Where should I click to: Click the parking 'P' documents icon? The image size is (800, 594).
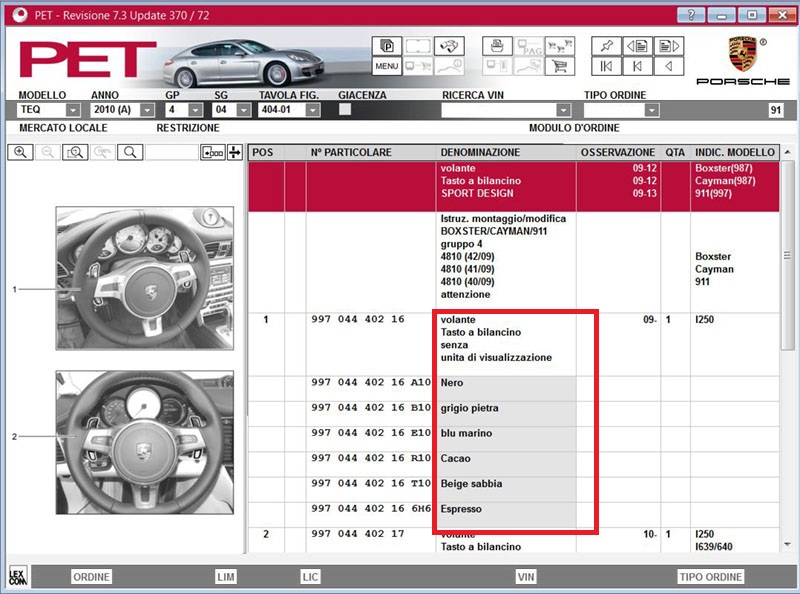click(387, 46)
